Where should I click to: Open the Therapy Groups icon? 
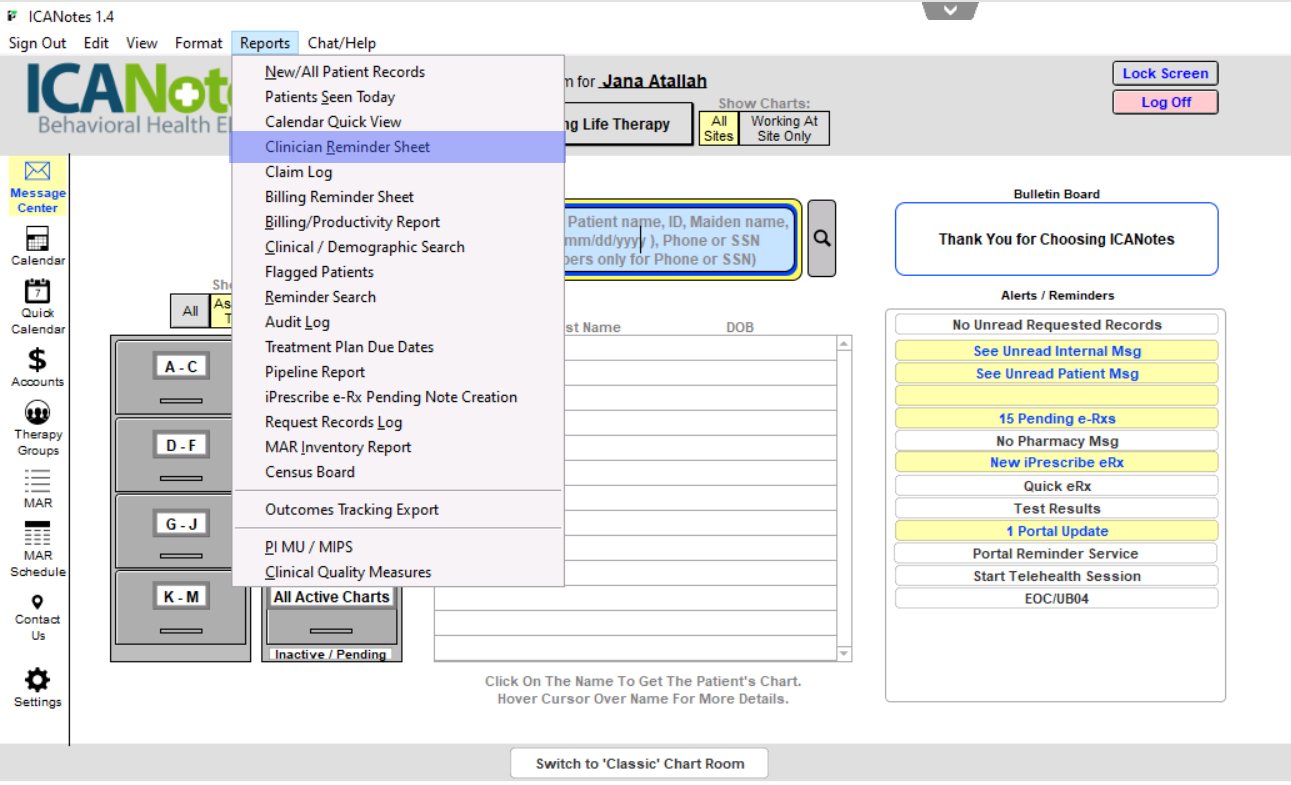pos(37,412)
